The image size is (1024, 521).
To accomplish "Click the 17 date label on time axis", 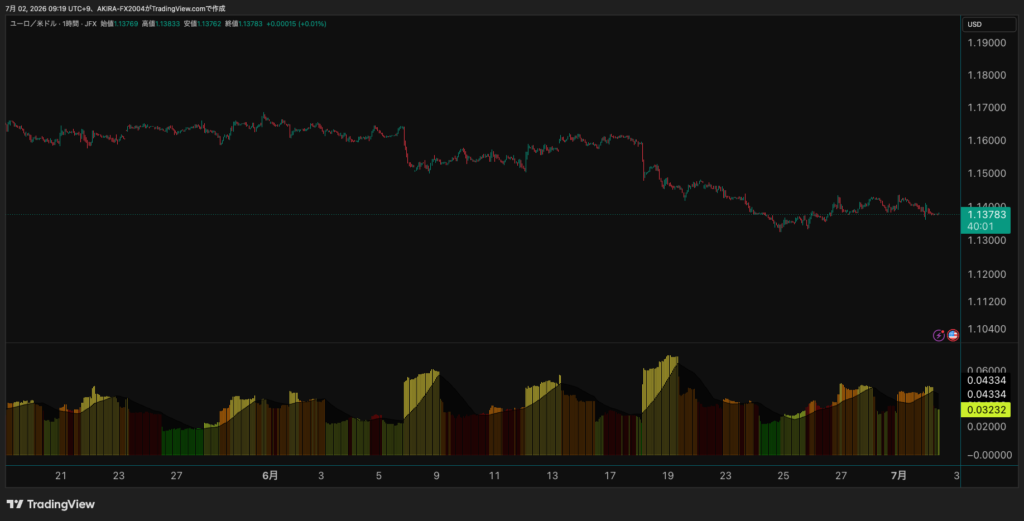I will 610,476.
